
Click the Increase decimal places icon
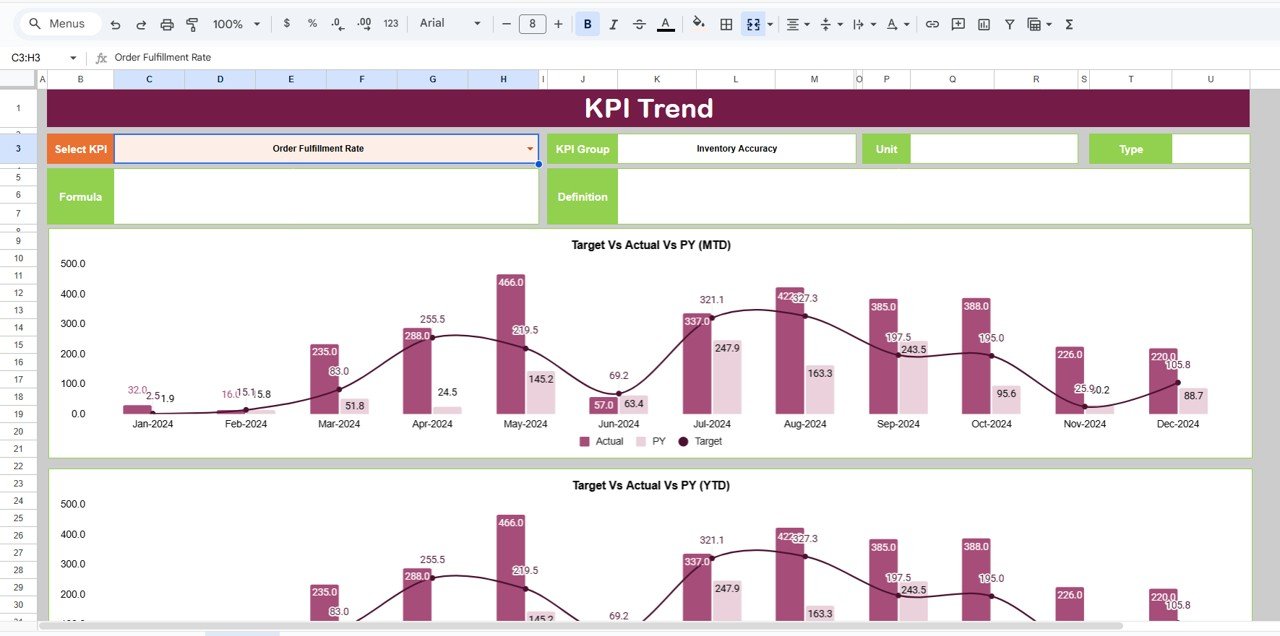tap(363, 23)
